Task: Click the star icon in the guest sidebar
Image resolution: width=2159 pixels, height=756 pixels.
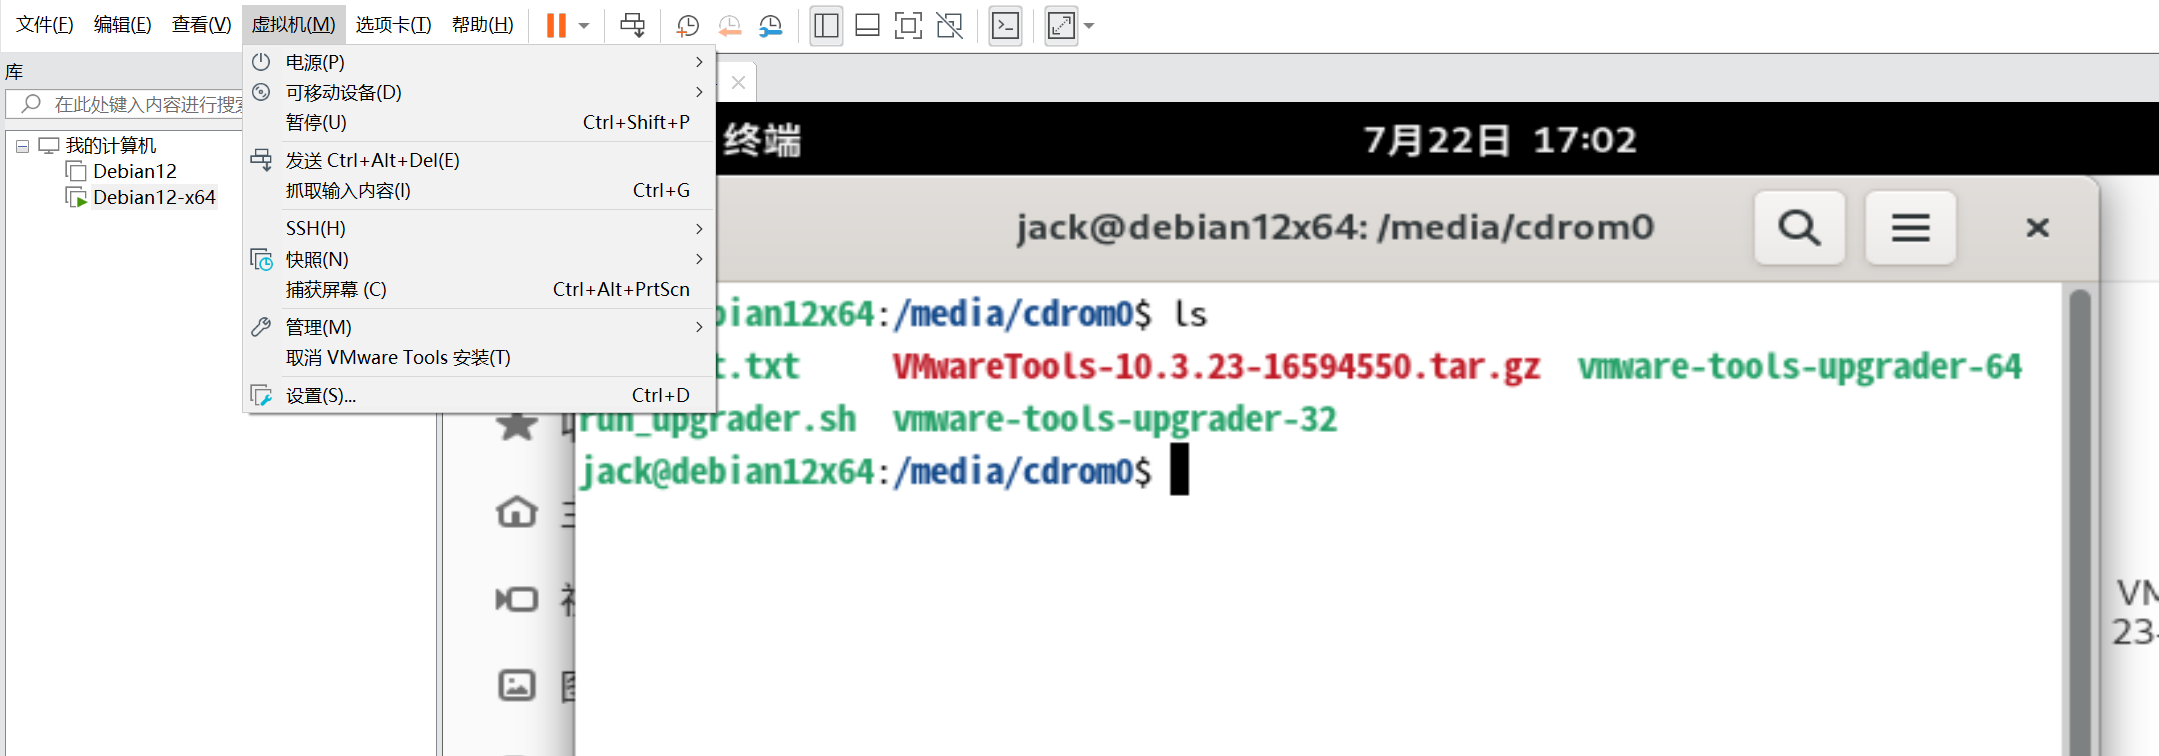Action: (517, 424)
